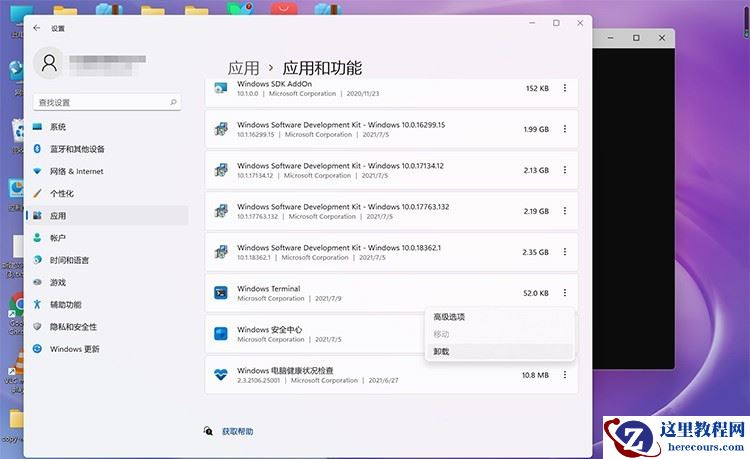Open 蓝牙和其他设备 settings
The image size is (750, 459).
point(76,149)
